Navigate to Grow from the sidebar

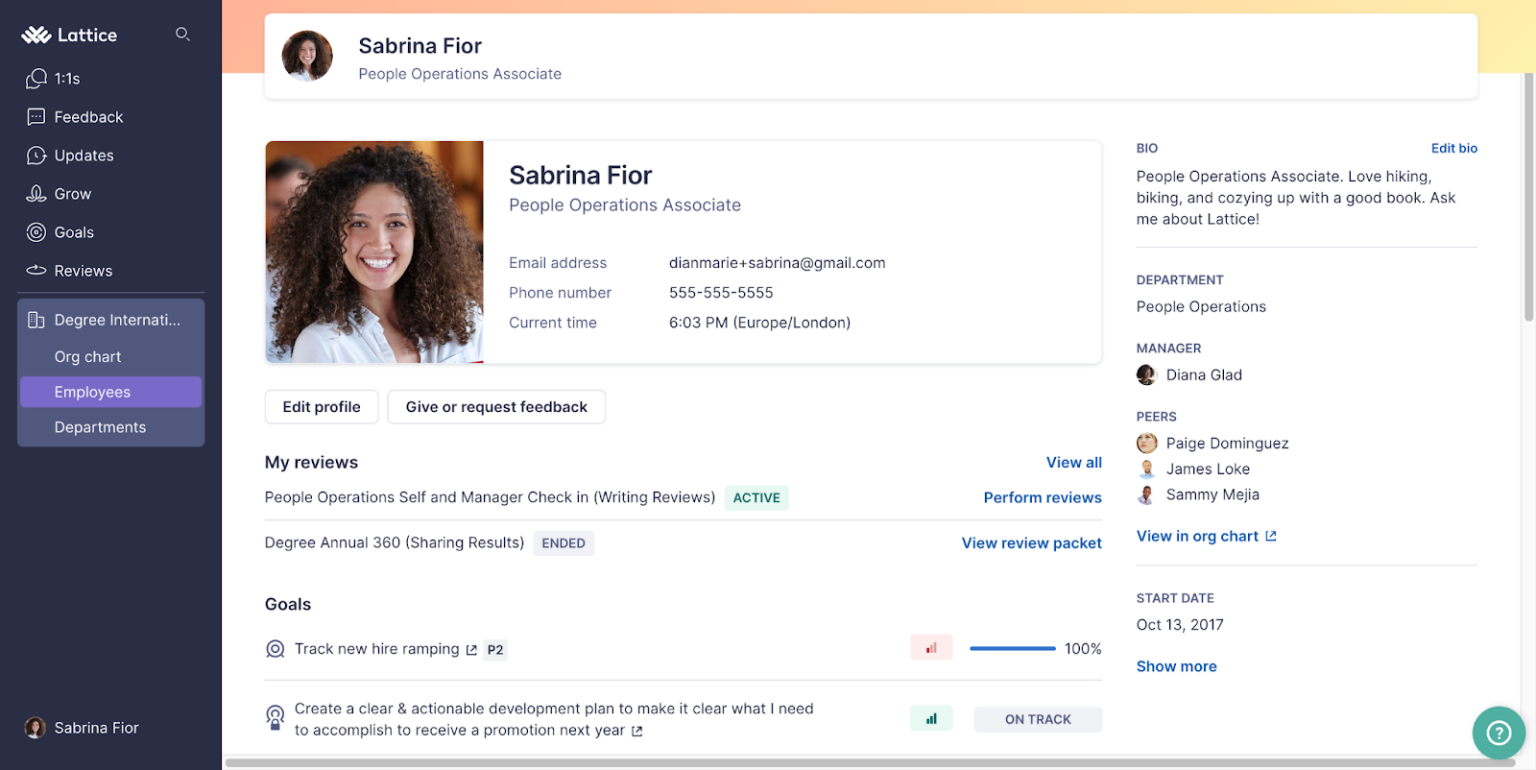tap(37, 193)
